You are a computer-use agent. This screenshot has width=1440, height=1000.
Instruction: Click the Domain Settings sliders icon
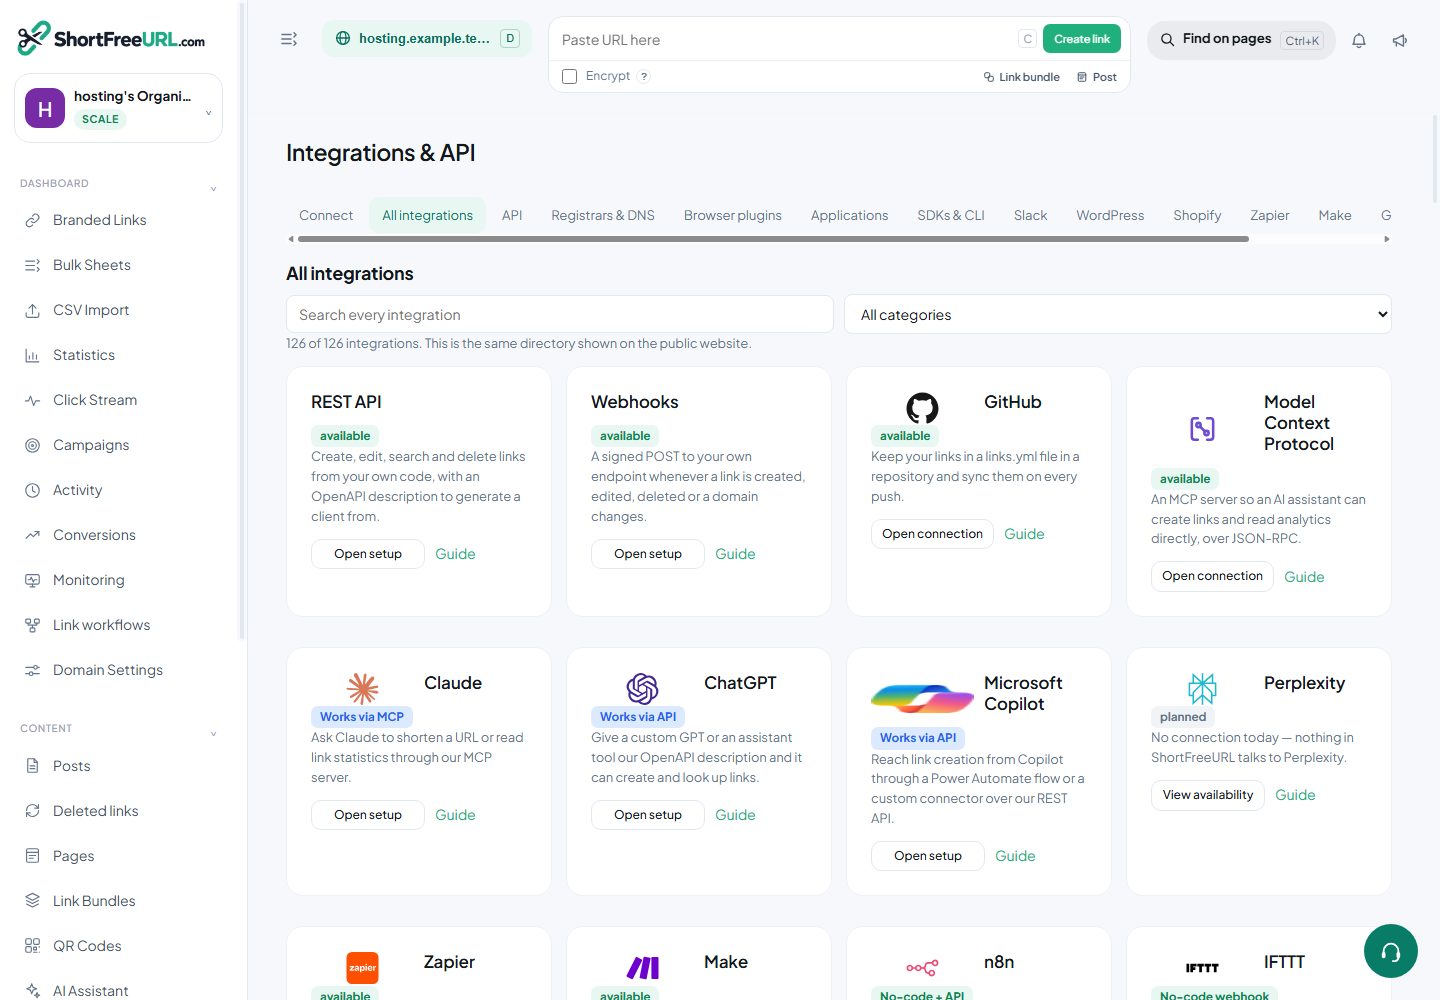(x=32, y=670)
